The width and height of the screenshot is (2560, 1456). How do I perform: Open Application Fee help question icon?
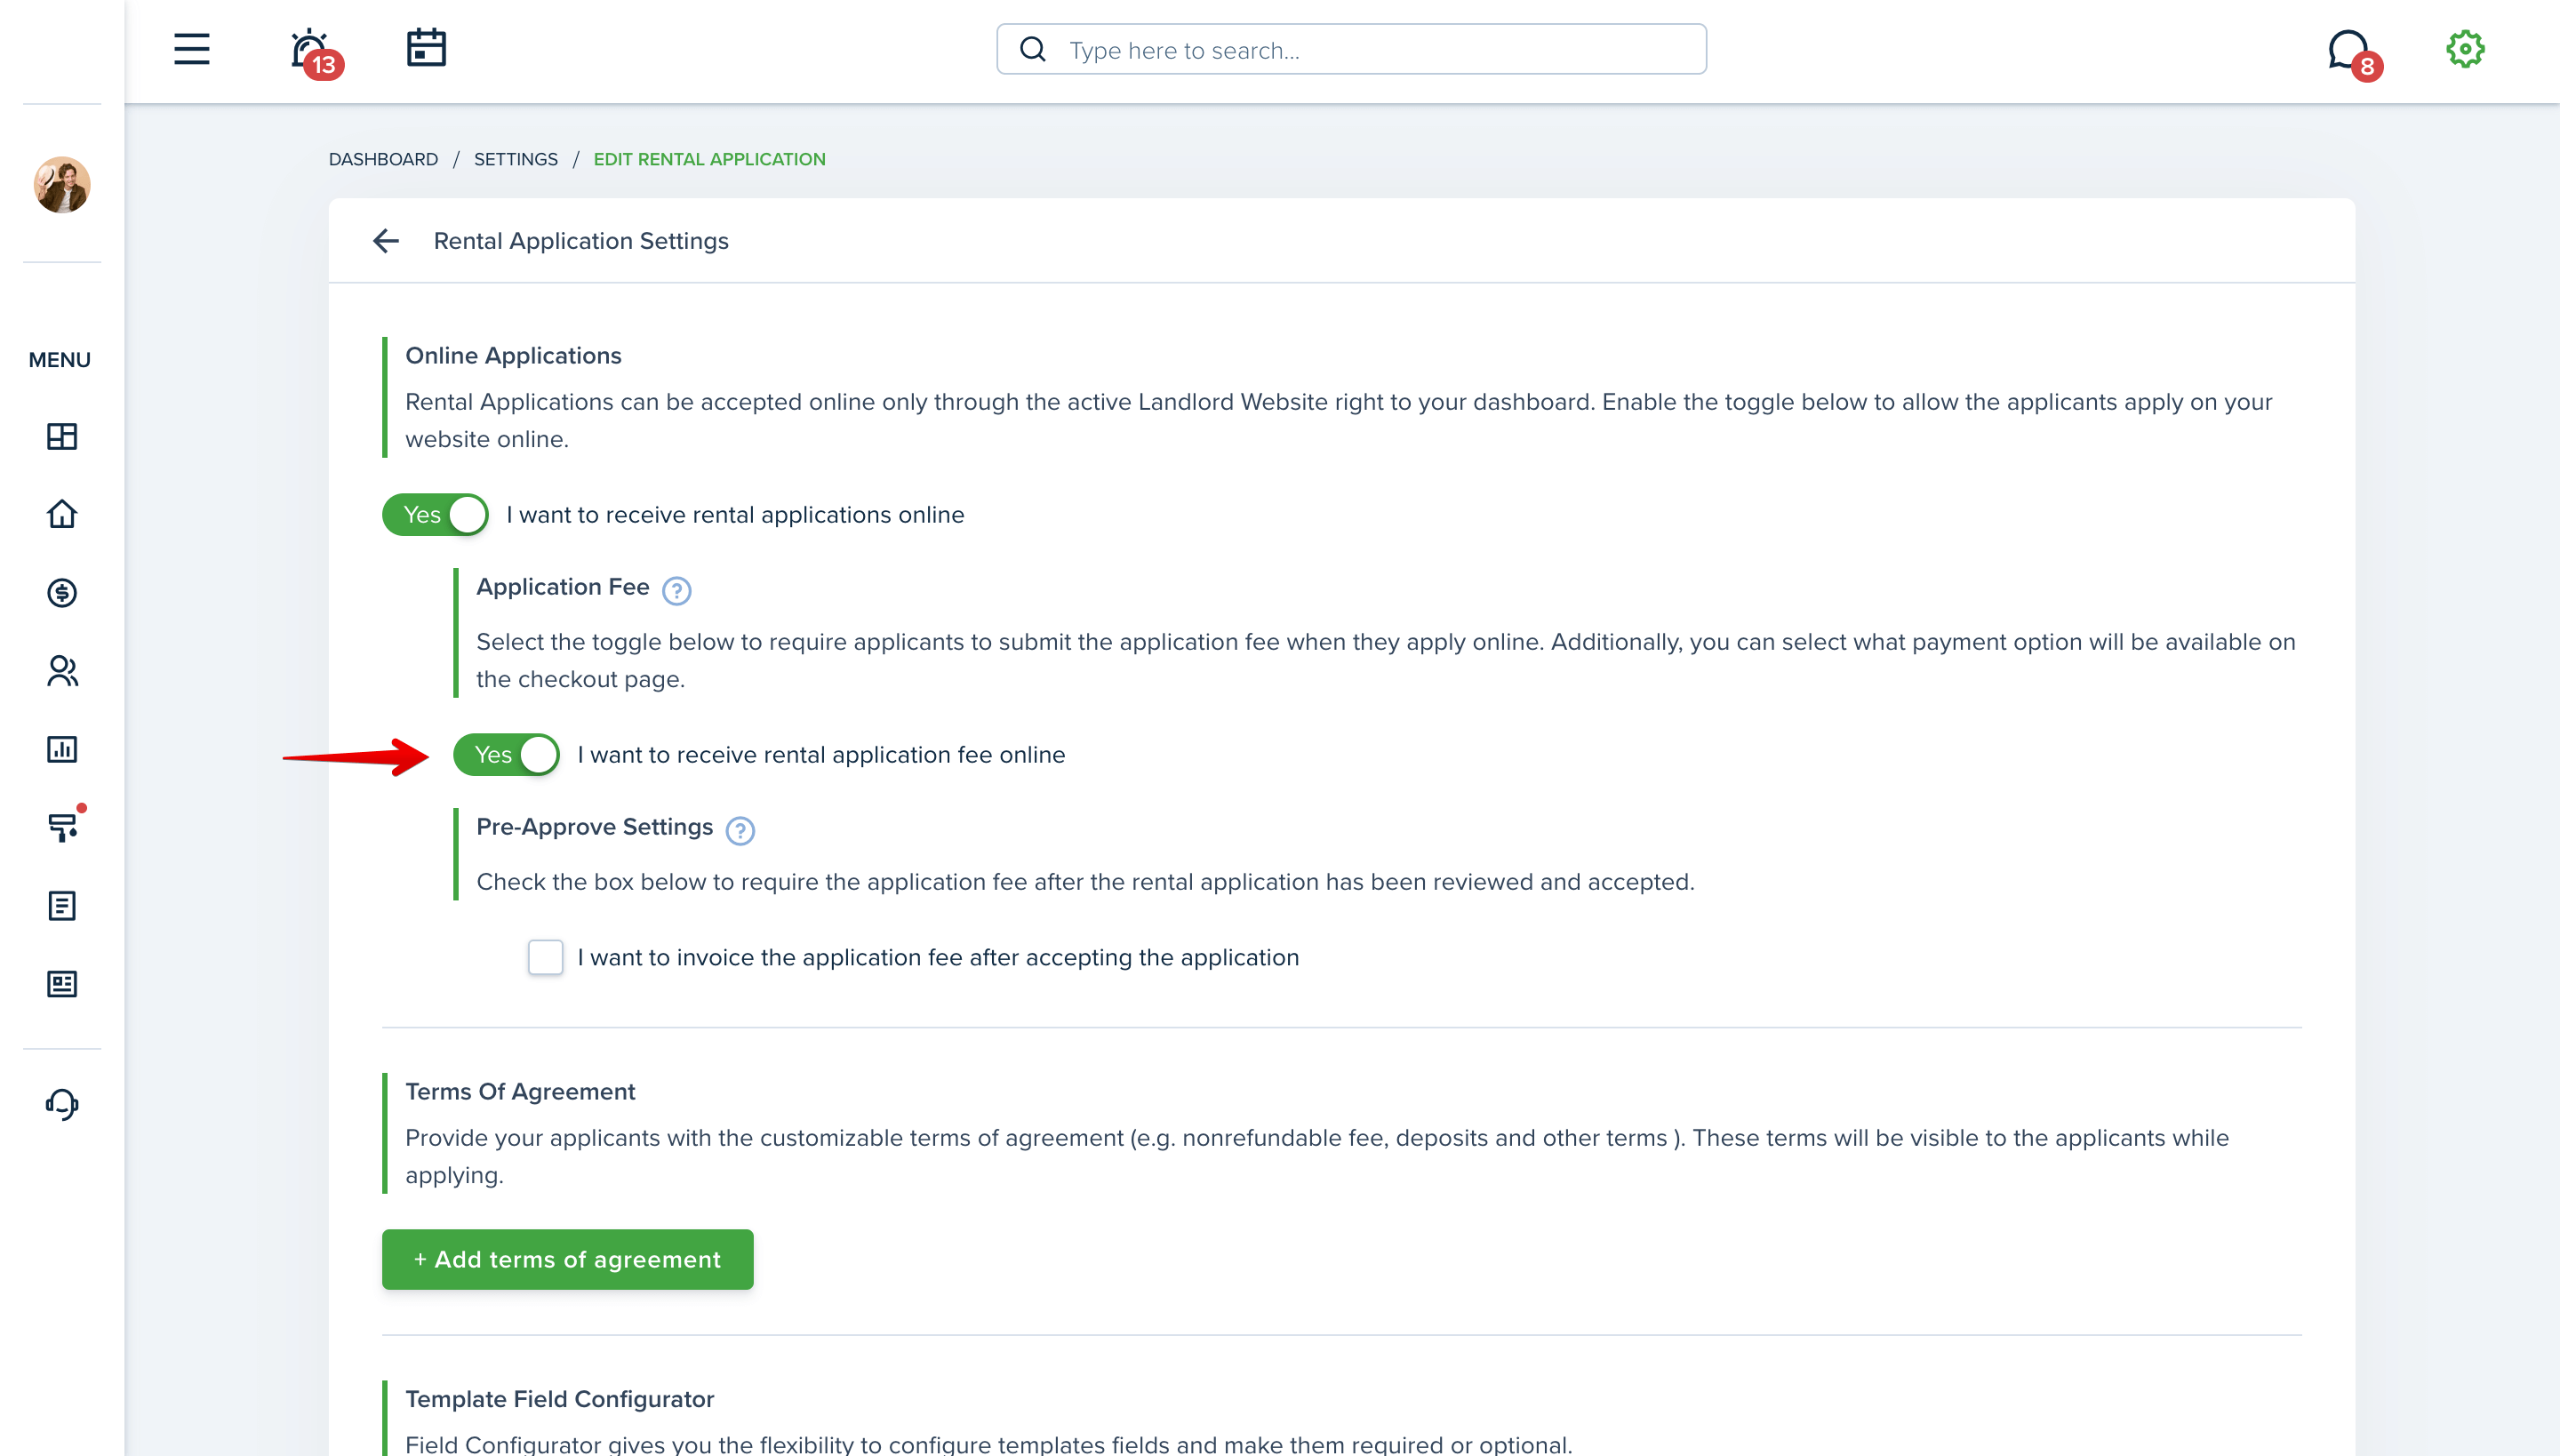point(677,591)
